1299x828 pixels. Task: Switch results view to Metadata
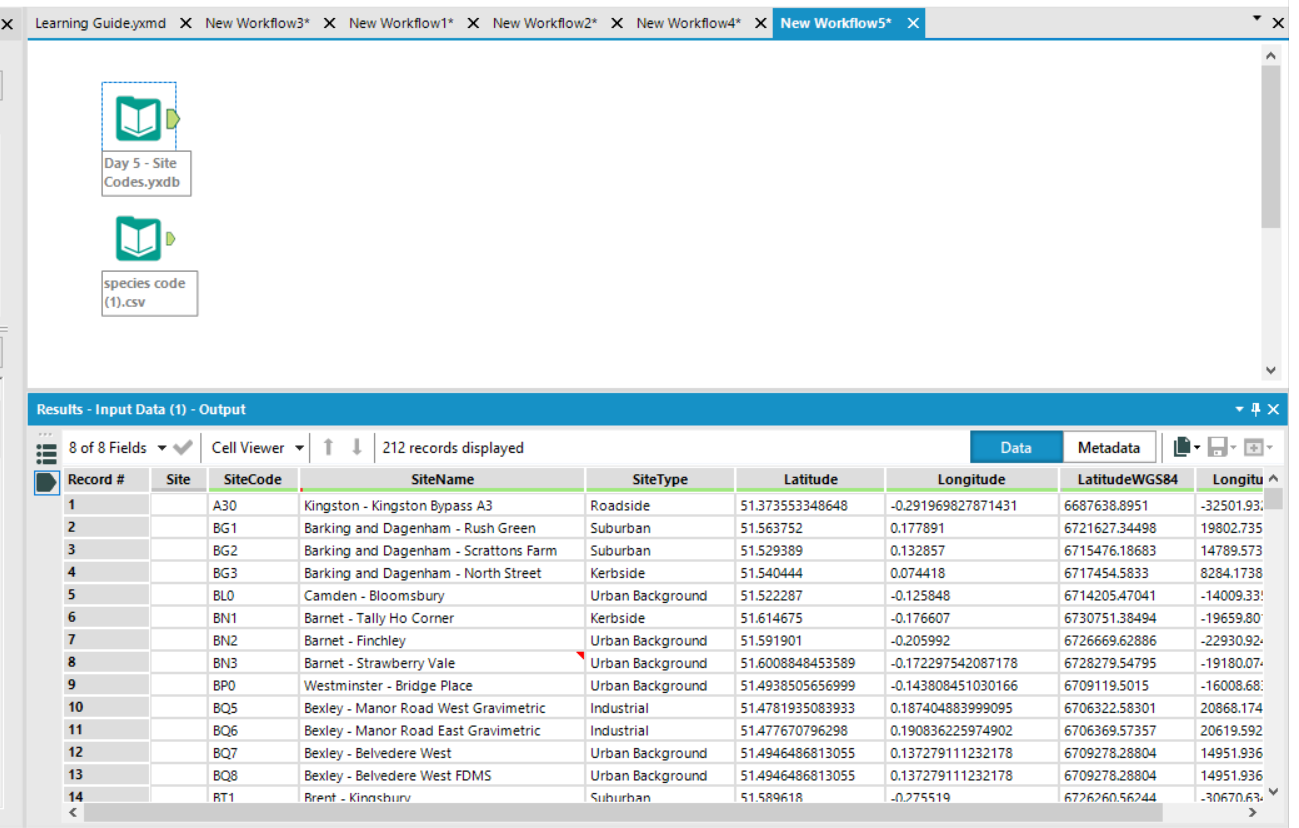pos(1108,448)
